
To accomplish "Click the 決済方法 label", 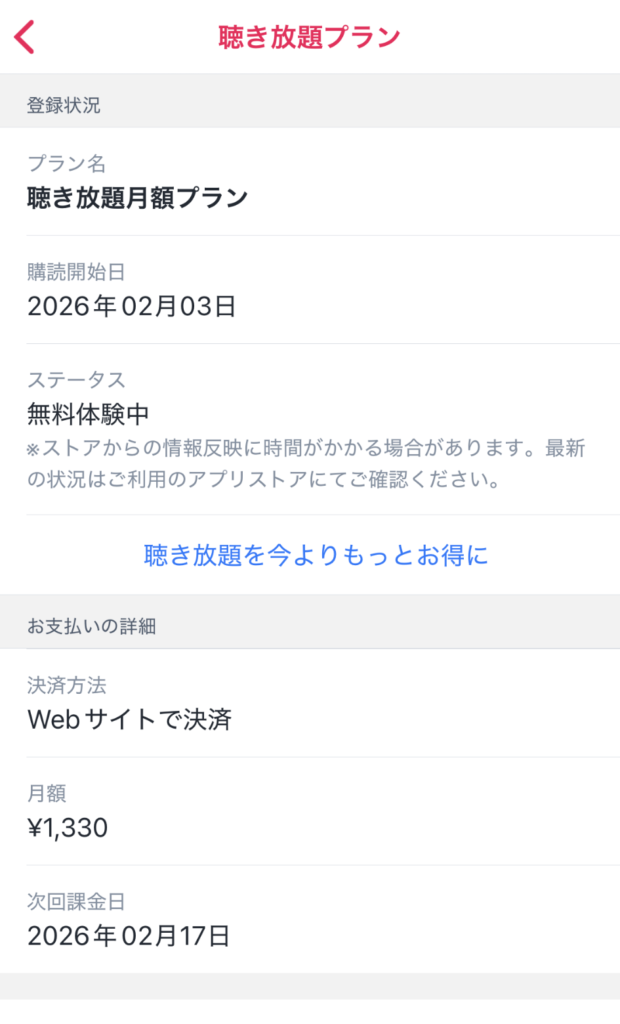I will (66, 686).
